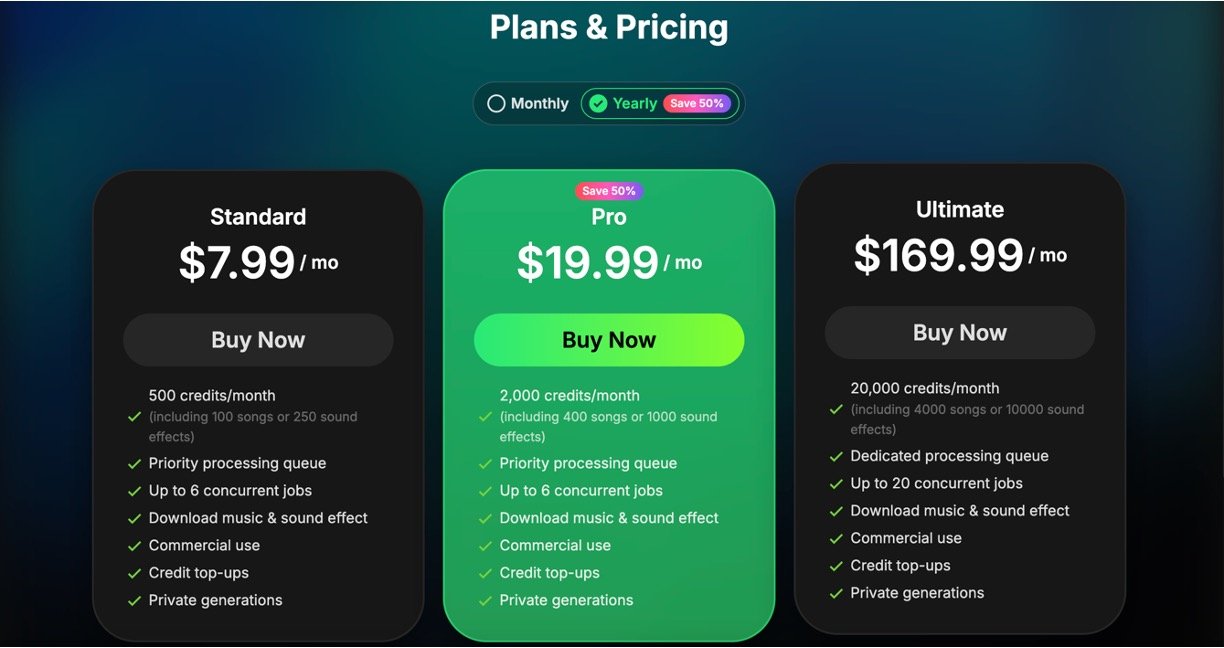Click checkmark beside Dedicated processing queue
This screenshot has width=1224, height=648.
(x=836, y=457)
